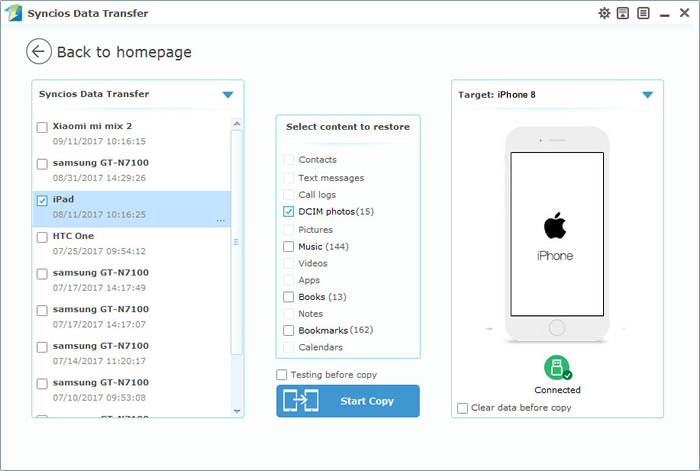Check the HTC One backup
This screenshot has width=700, height=471.
(42, 237)
